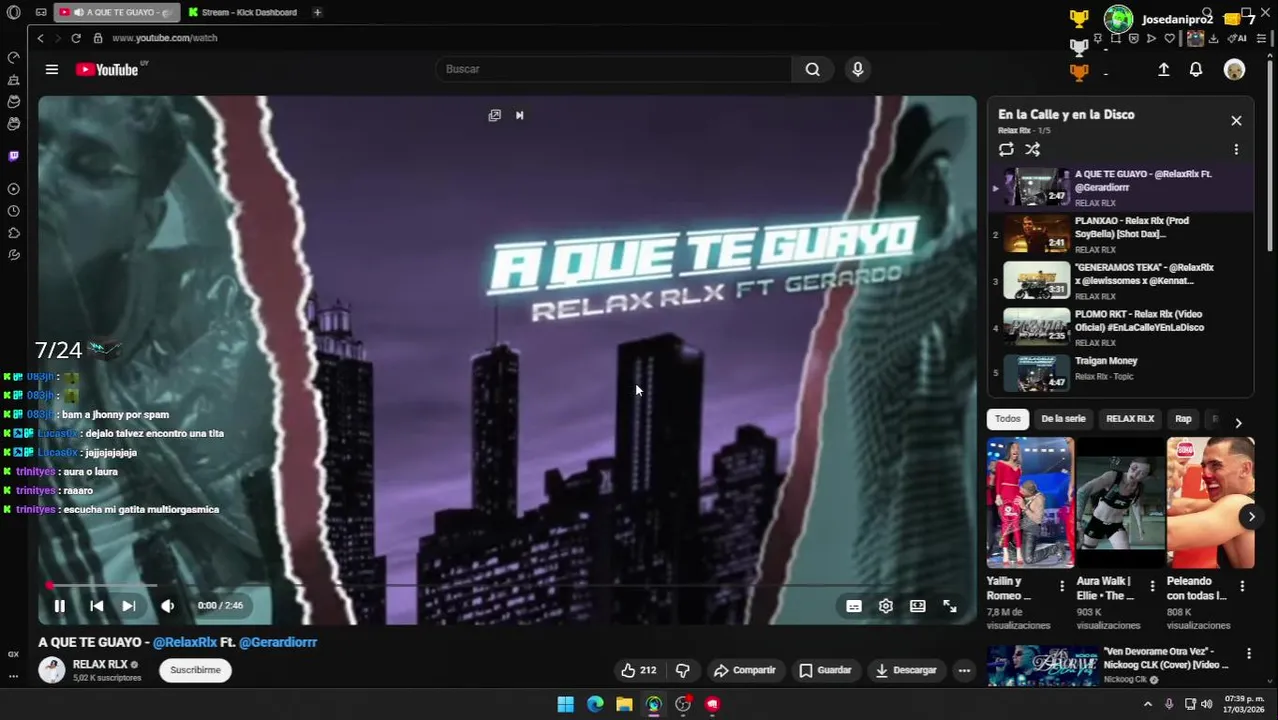Toggle the miniplayer icon atop the video
Screen dimensions: 1278x720
494,115
